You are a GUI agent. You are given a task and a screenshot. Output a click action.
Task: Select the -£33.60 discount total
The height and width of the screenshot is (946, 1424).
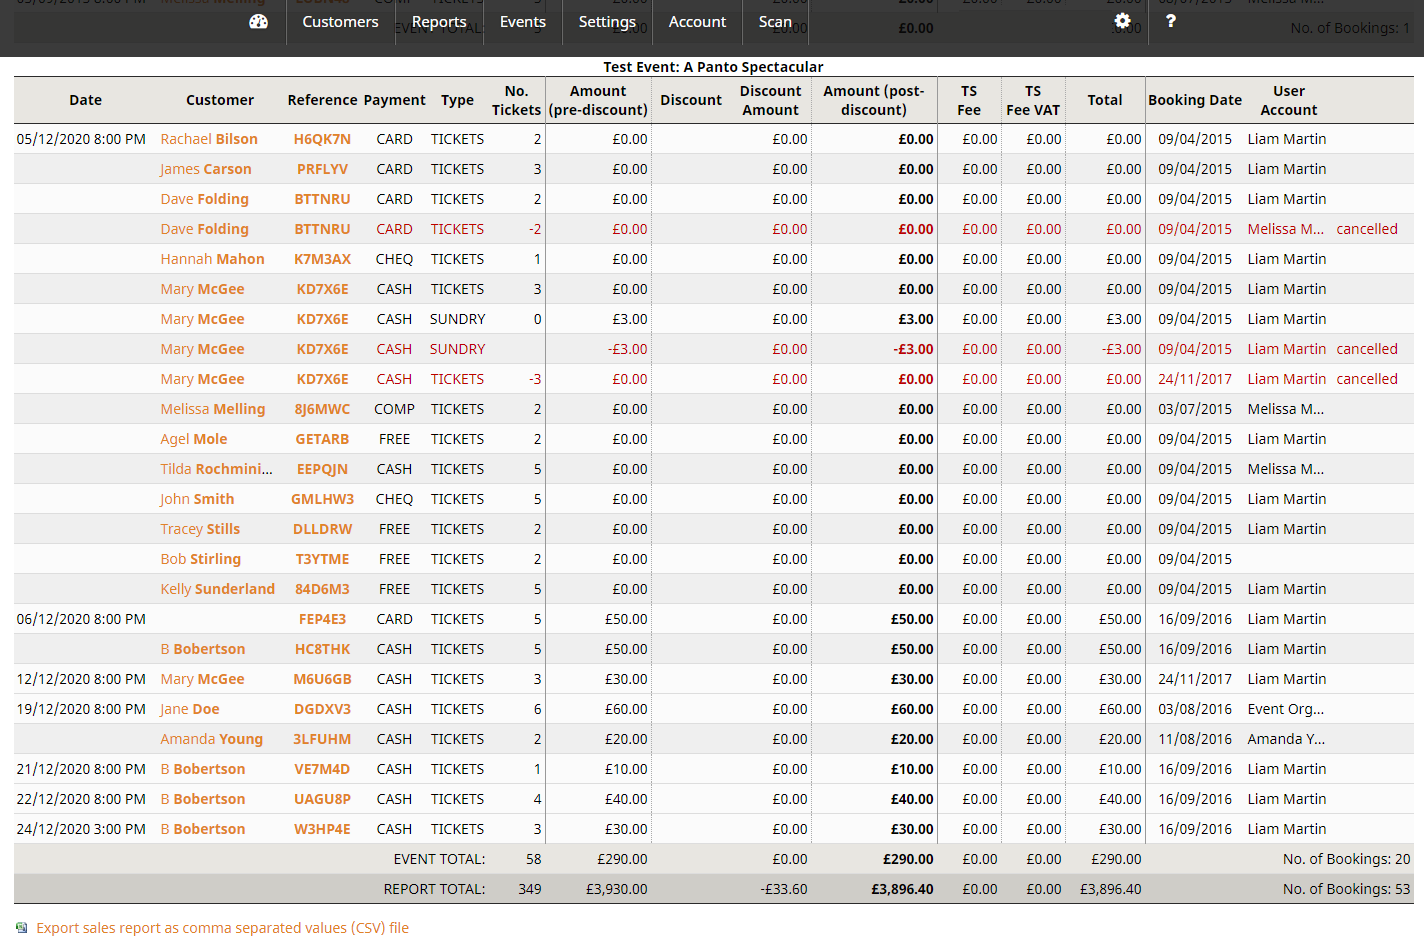click(784, 889)
